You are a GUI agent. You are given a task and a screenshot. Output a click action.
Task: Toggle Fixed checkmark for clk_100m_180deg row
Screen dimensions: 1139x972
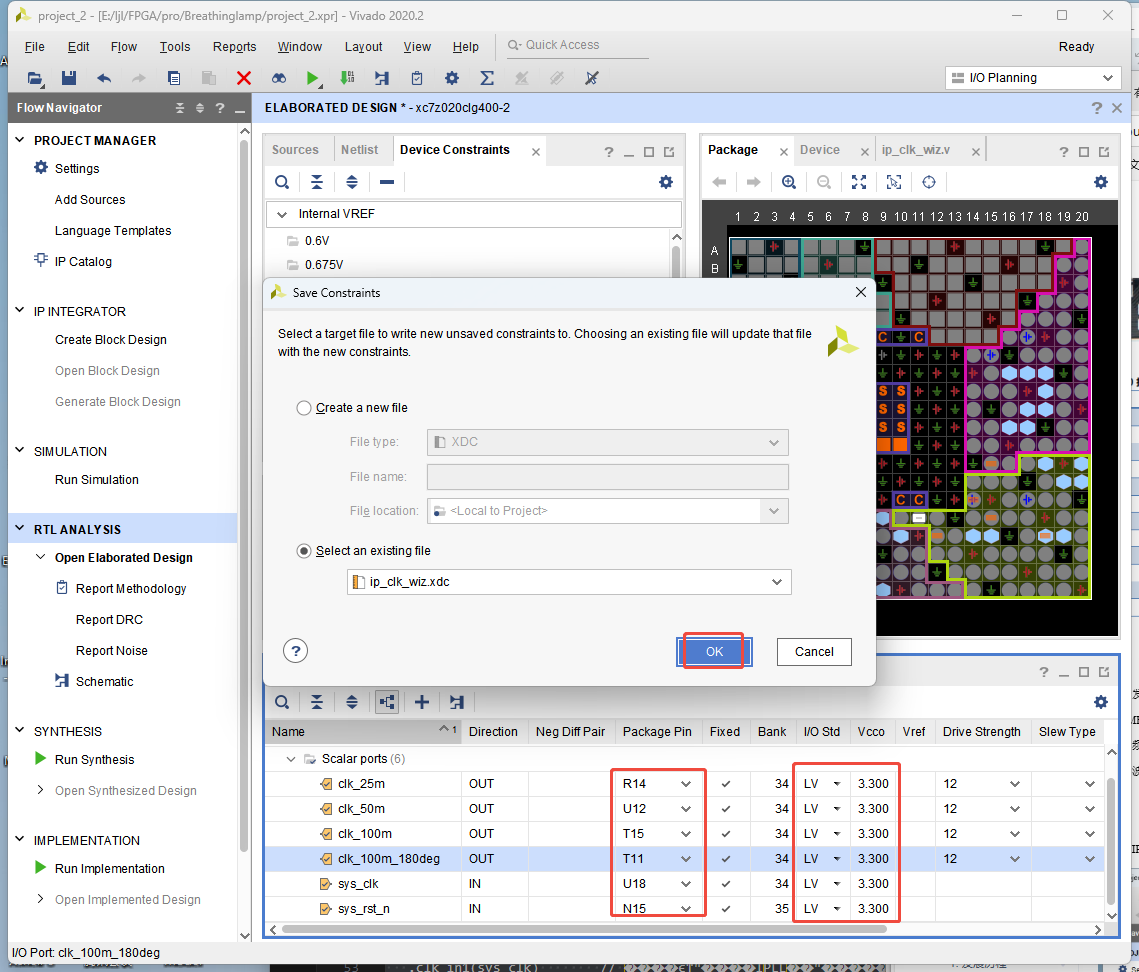(725, 859)
